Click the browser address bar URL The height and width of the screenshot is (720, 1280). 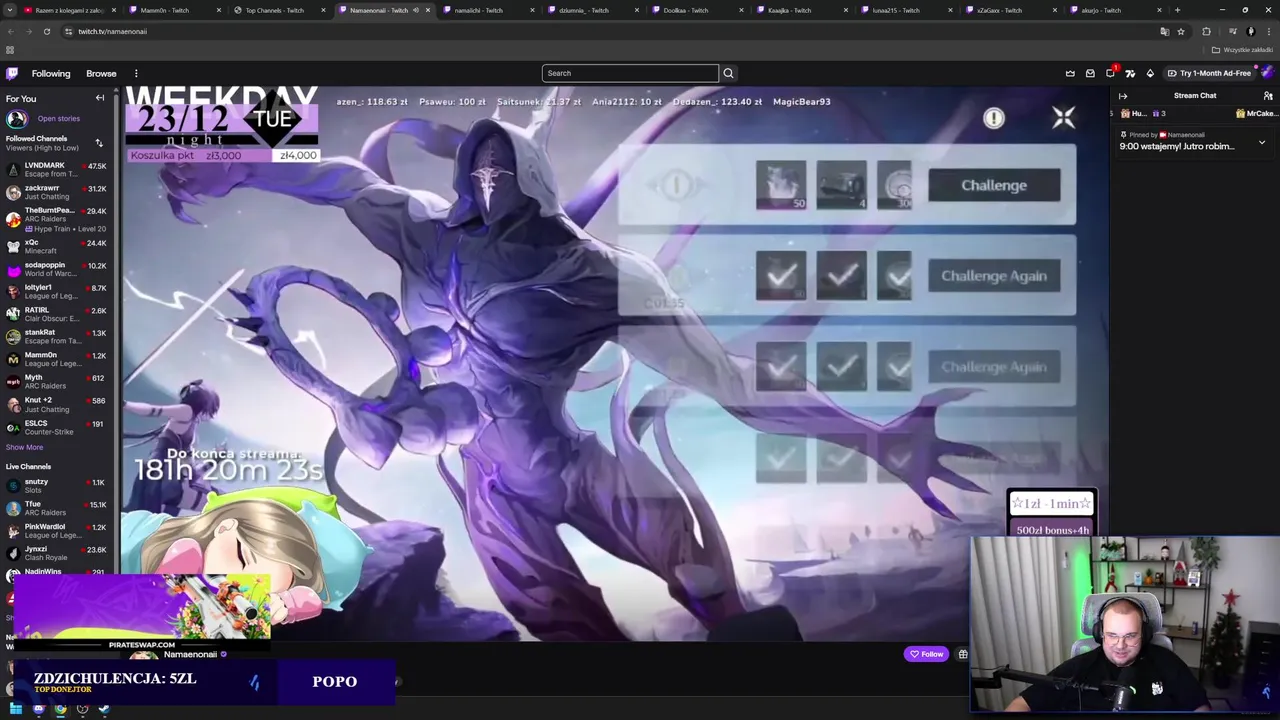click(112, 31)
